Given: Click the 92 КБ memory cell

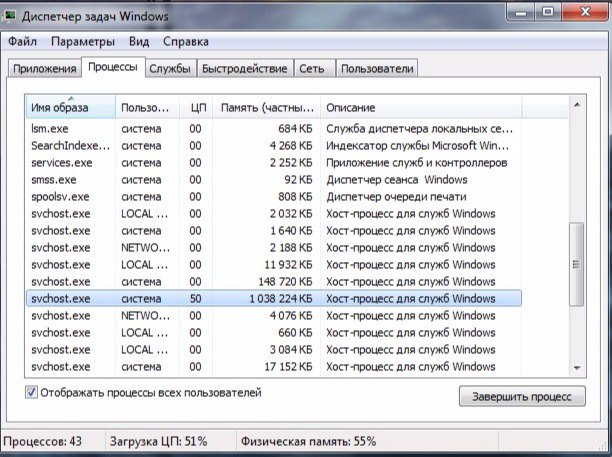Looking at the screenshot, I should click(x=298, y=180).
